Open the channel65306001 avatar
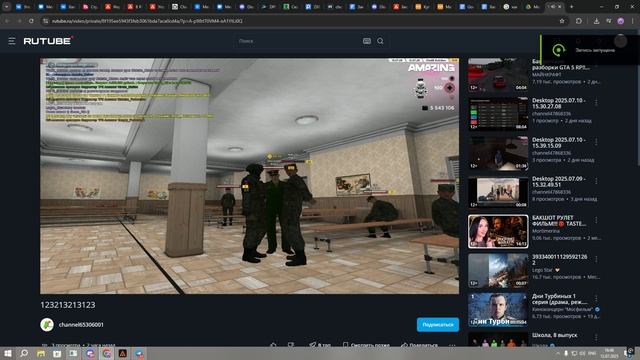Viewport: 640px width, 360px height. click(47, 324)
